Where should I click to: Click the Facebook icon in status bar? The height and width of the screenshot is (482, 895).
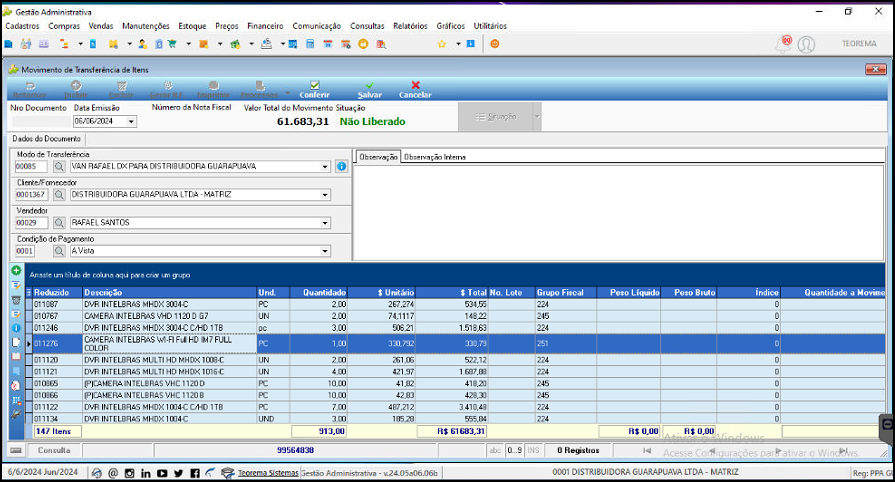coord(195,473)
